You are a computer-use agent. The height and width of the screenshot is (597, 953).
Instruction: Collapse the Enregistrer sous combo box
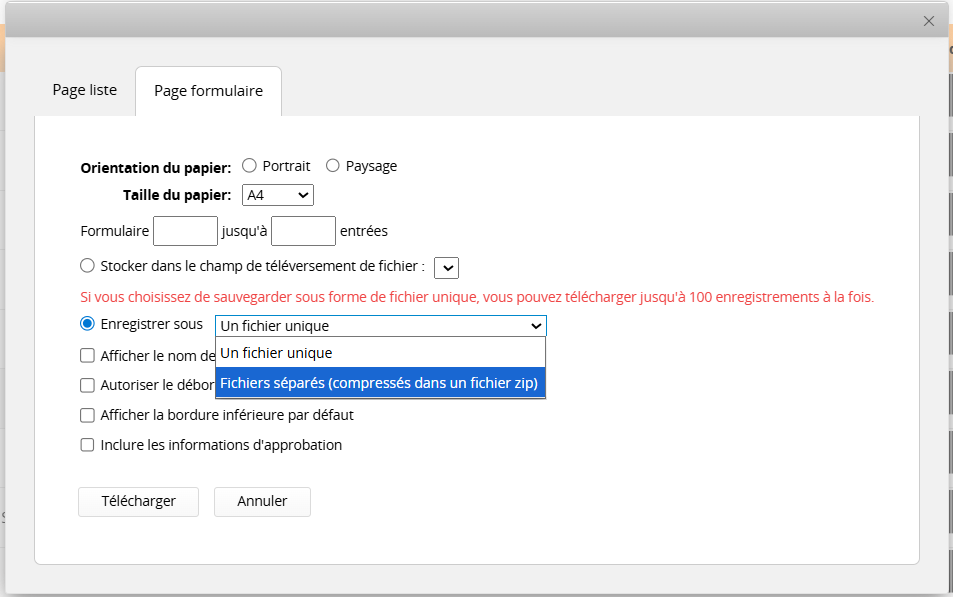(x=381, y=325)
